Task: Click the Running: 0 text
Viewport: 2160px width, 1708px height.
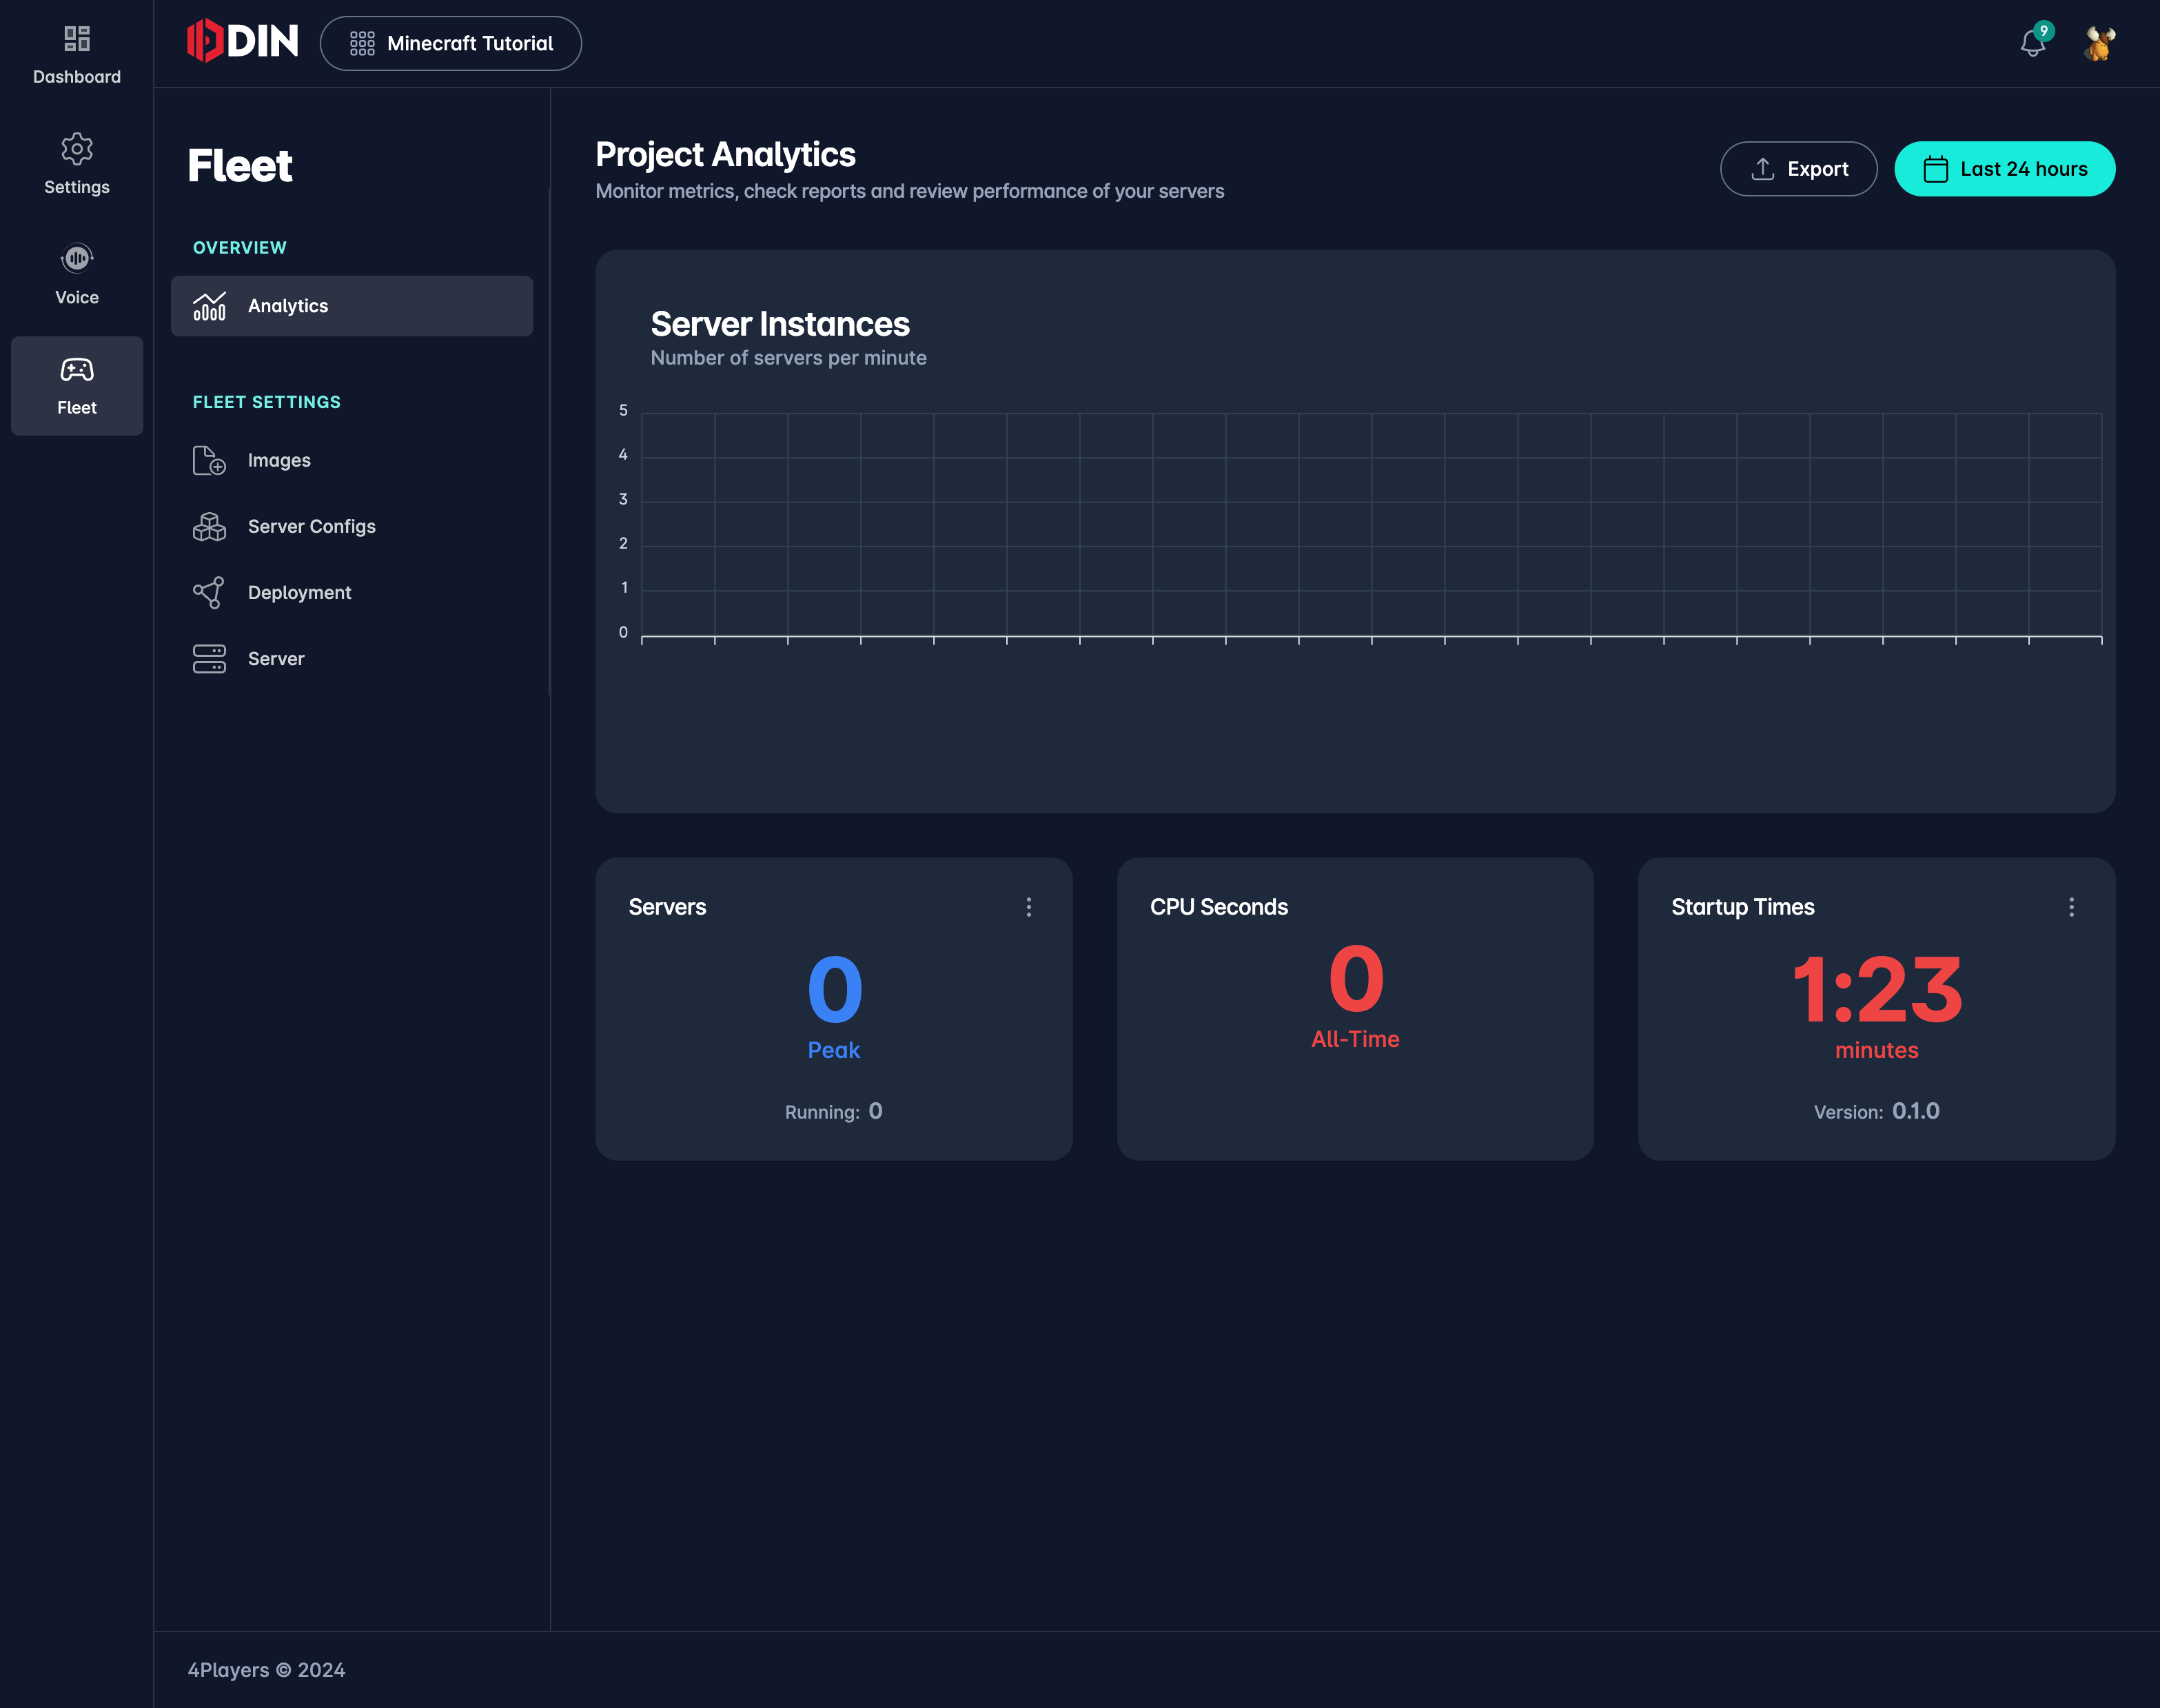Action: point(834,1111)
